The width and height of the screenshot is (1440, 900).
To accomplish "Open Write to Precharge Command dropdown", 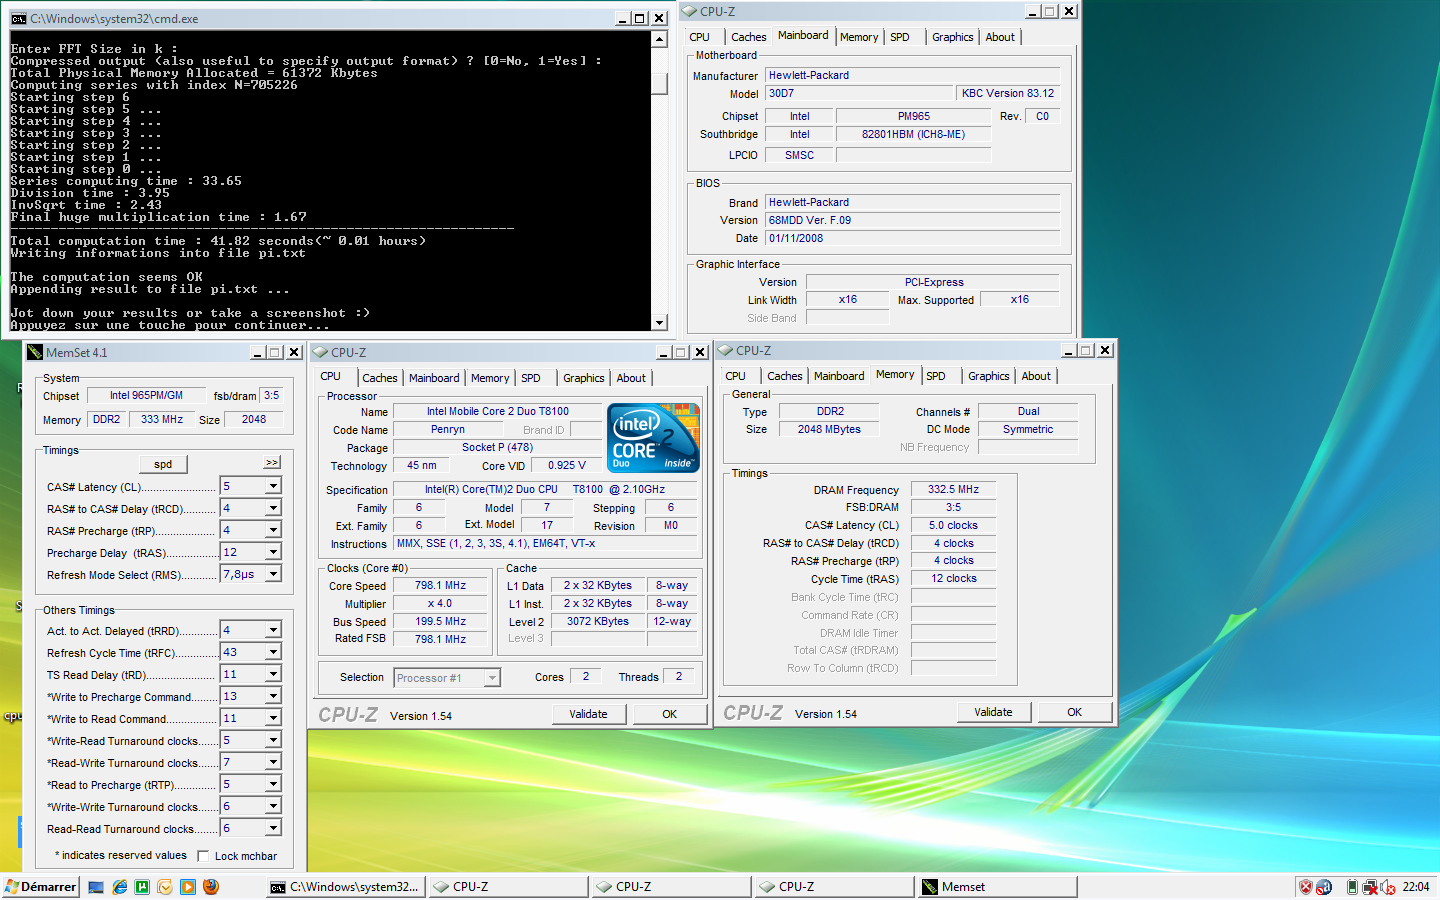I will [273, 696].
